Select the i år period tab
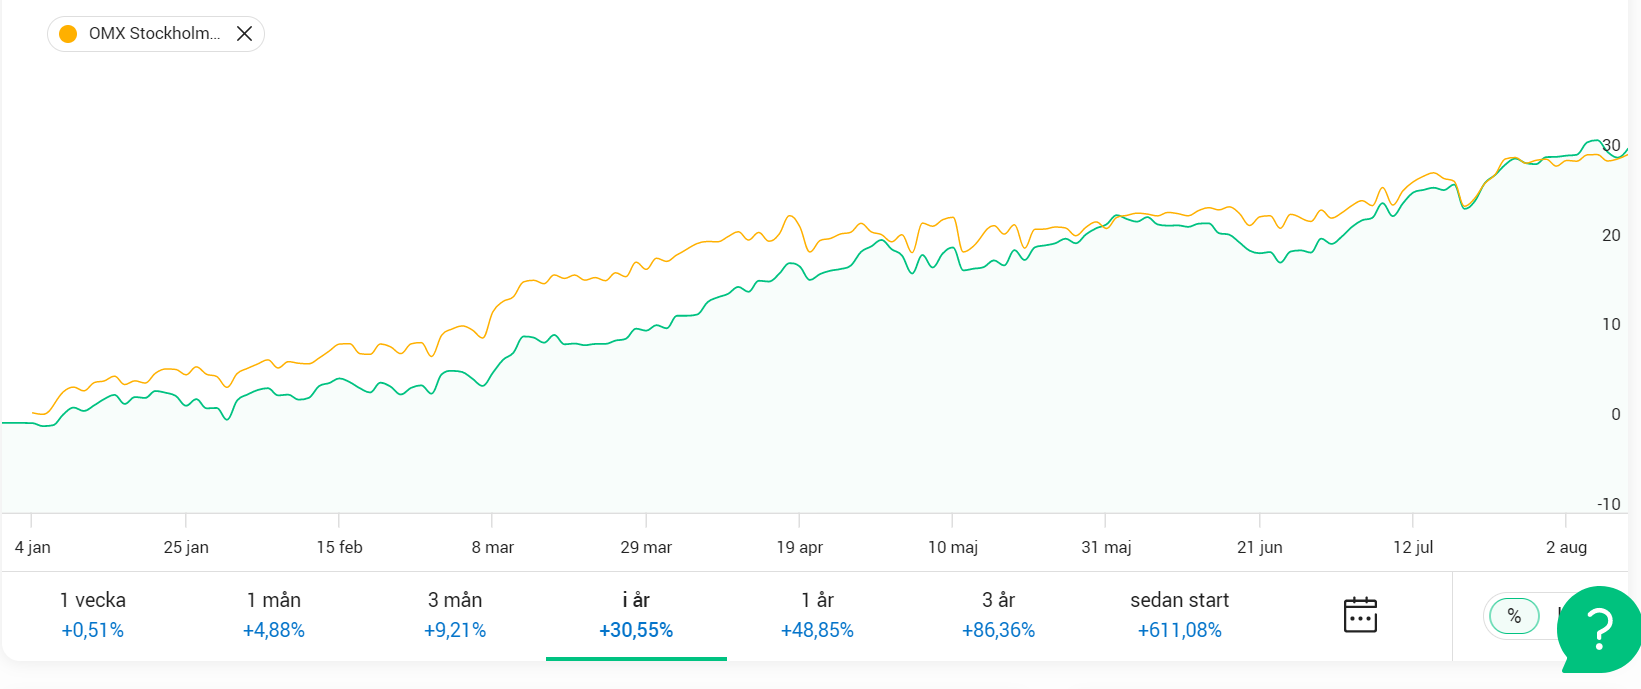Viewport: 1641px width, 689px height. [x=636, y=614]
